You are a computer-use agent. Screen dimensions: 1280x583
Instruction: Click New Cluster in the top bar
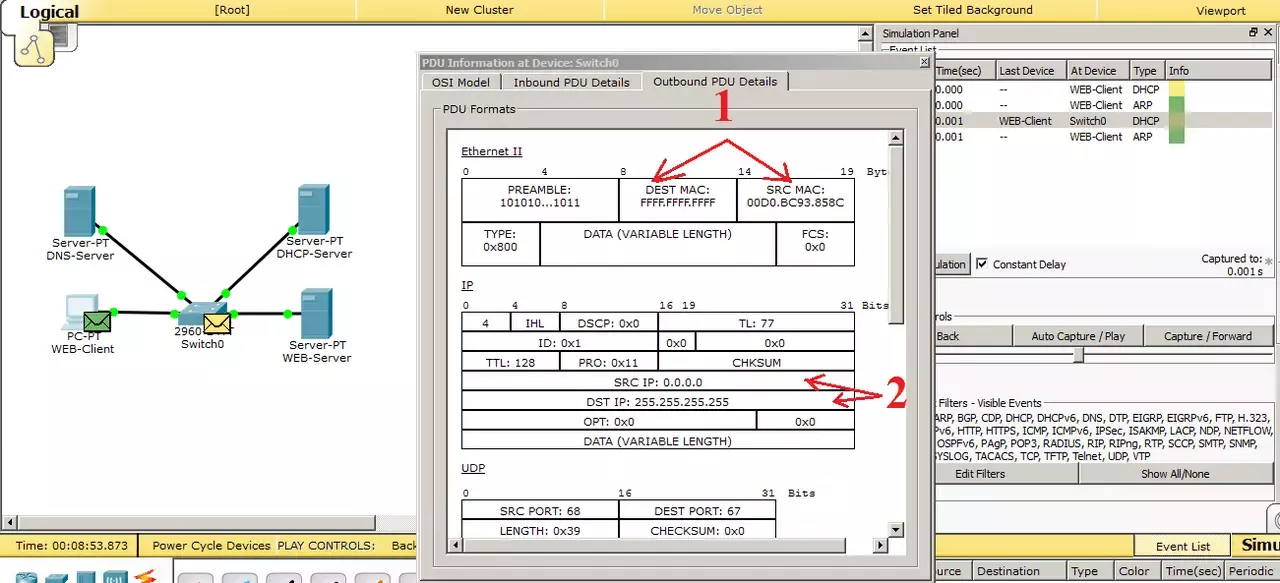point(479,10)
